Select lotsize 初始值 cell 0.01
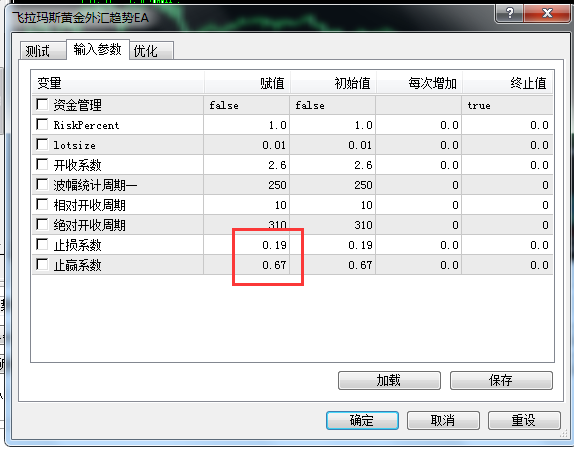The height and width of the screenshot is (450, 574). [332, 145]
